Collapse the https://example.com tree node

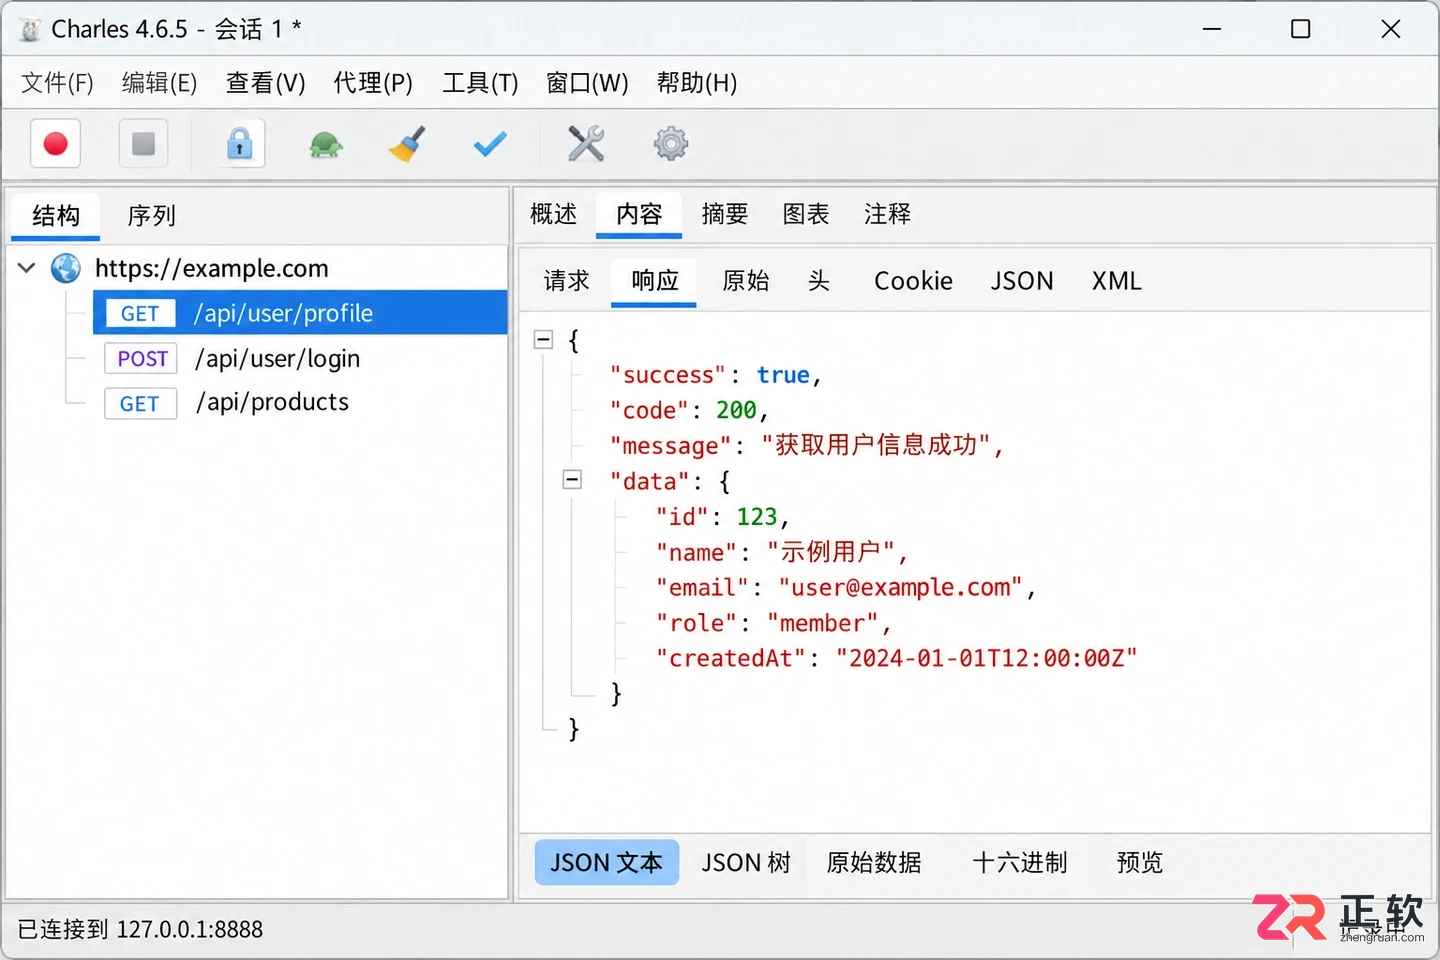click(x=27, y=268)
